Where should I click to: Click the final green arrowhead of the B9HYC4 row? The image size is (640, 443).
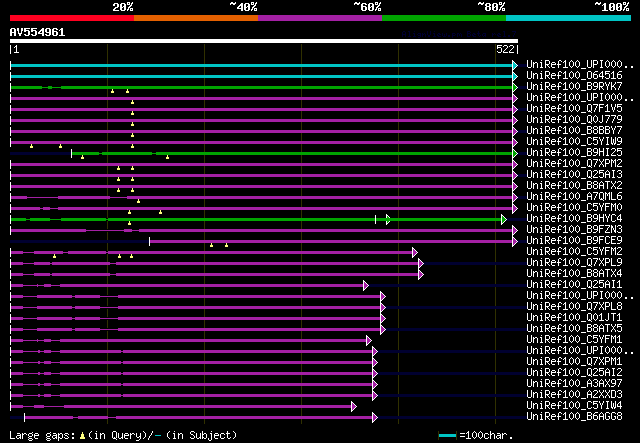tap(504, 220)
